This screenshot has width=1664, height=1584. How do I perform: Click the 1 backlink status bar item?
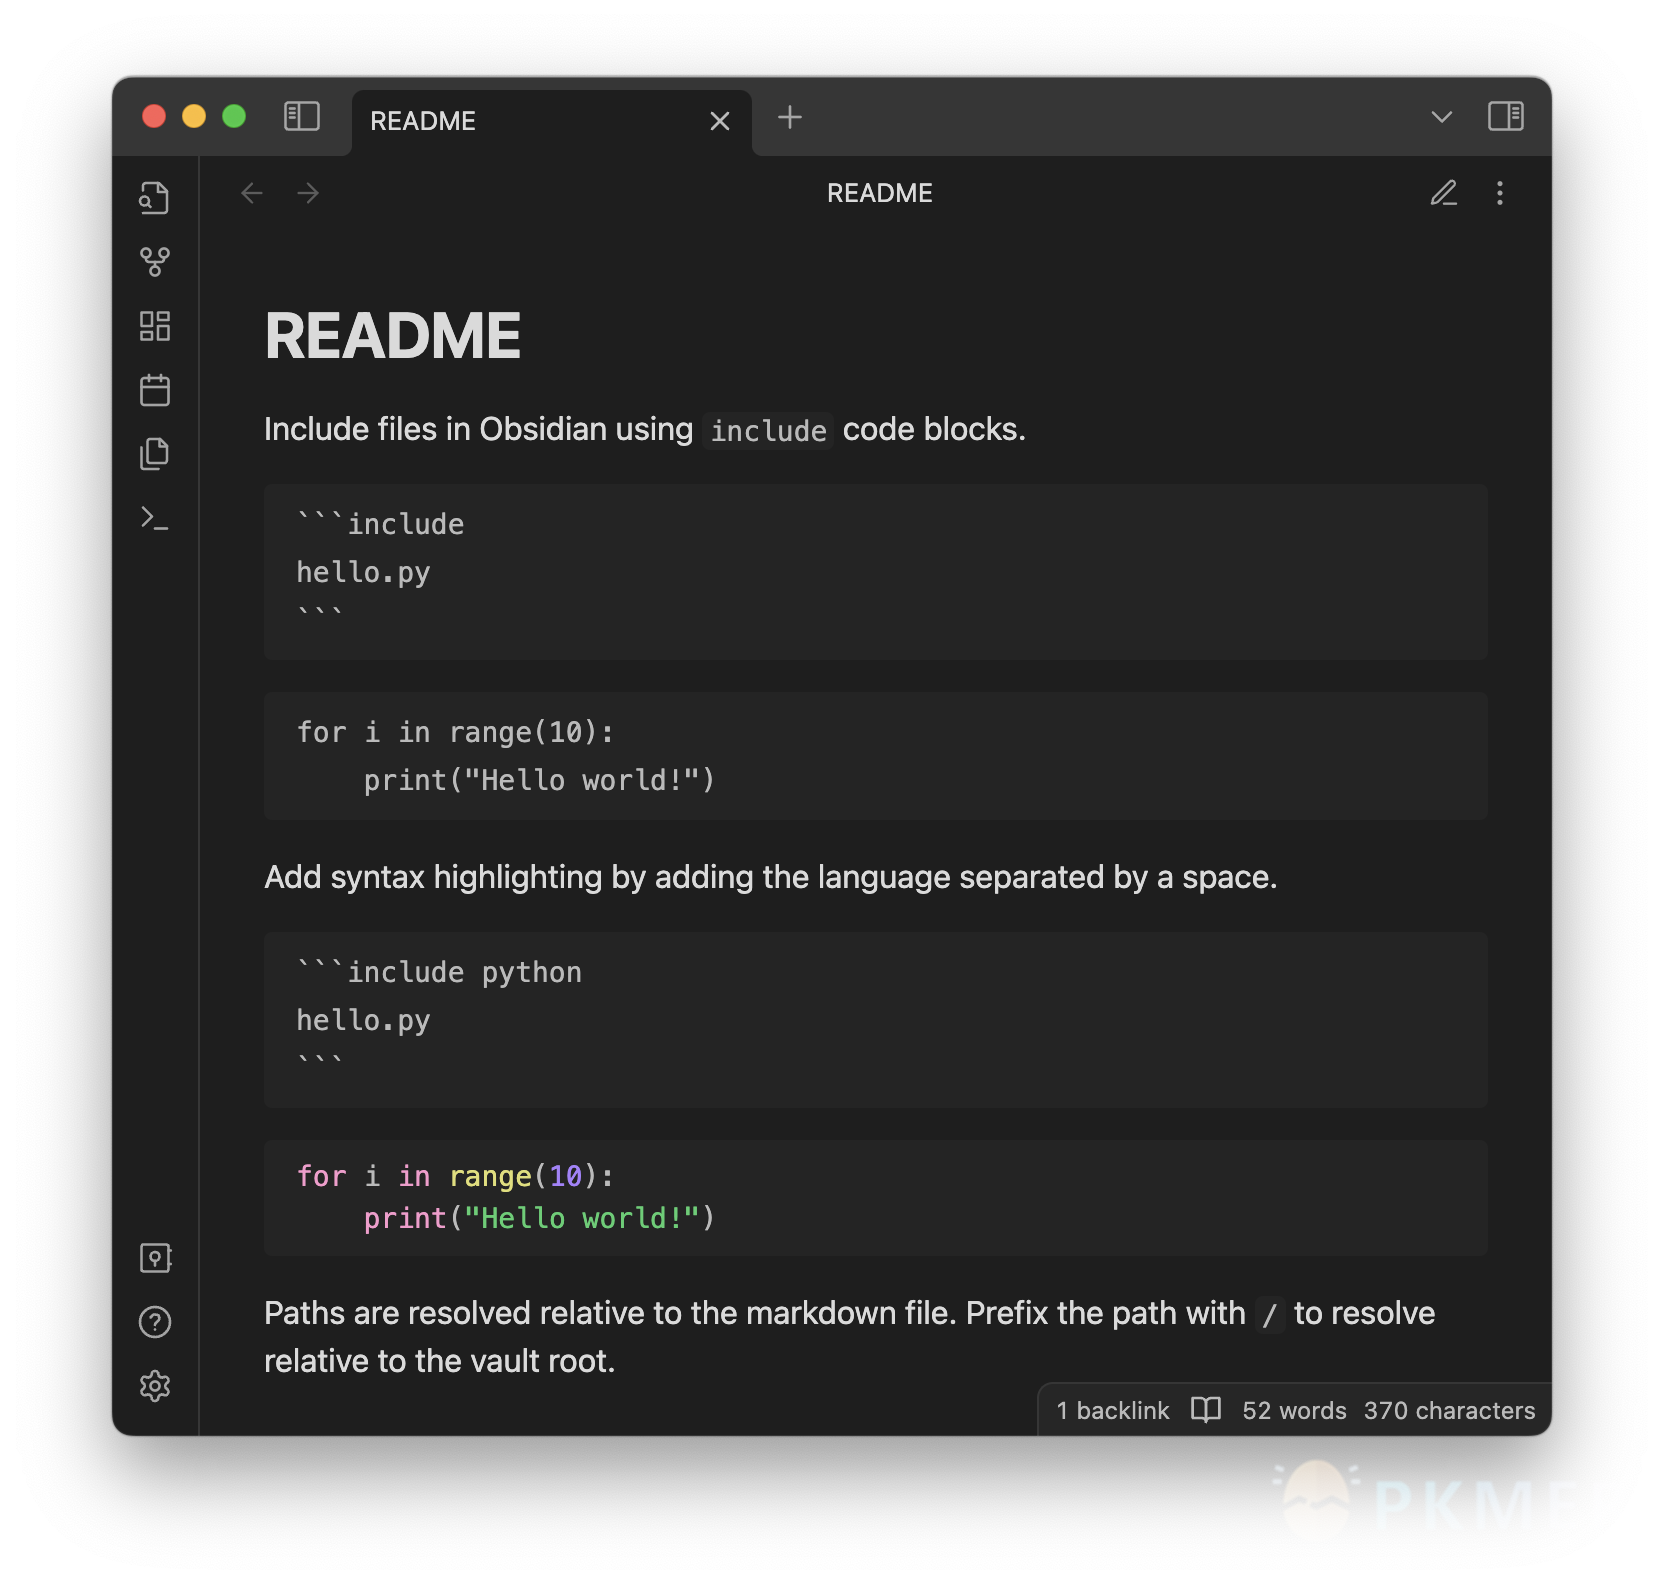1112,1410
